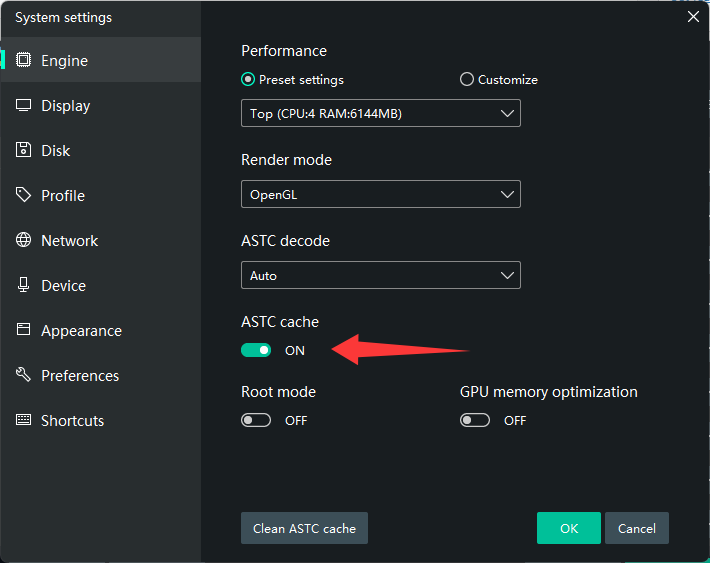Click the Network globe icon
710x563 pixels.
pyautogui.click(x=24, y=240)
